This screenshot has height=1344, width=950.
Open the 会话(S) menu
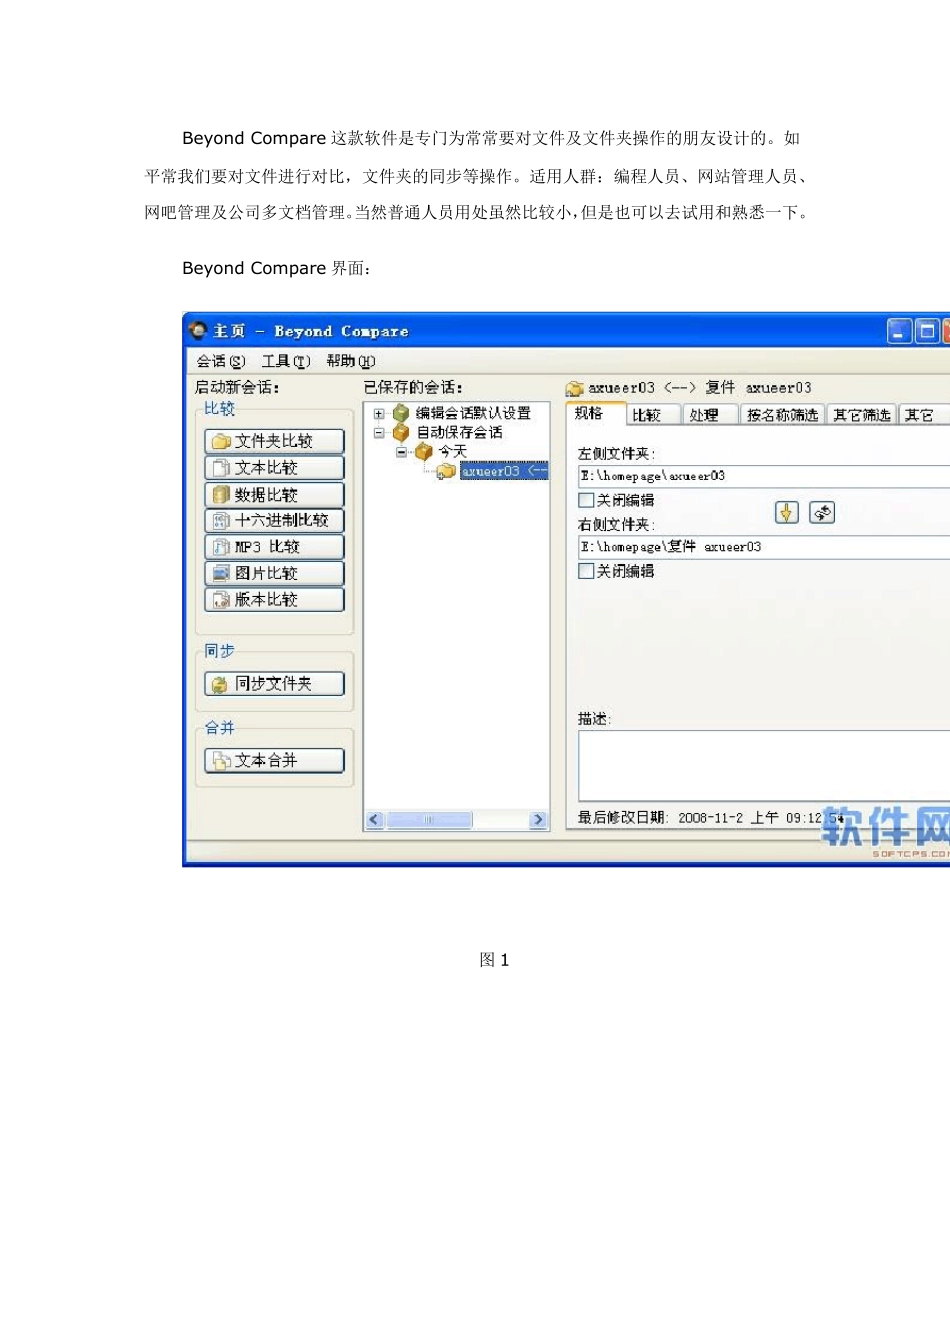click(220, 361)
